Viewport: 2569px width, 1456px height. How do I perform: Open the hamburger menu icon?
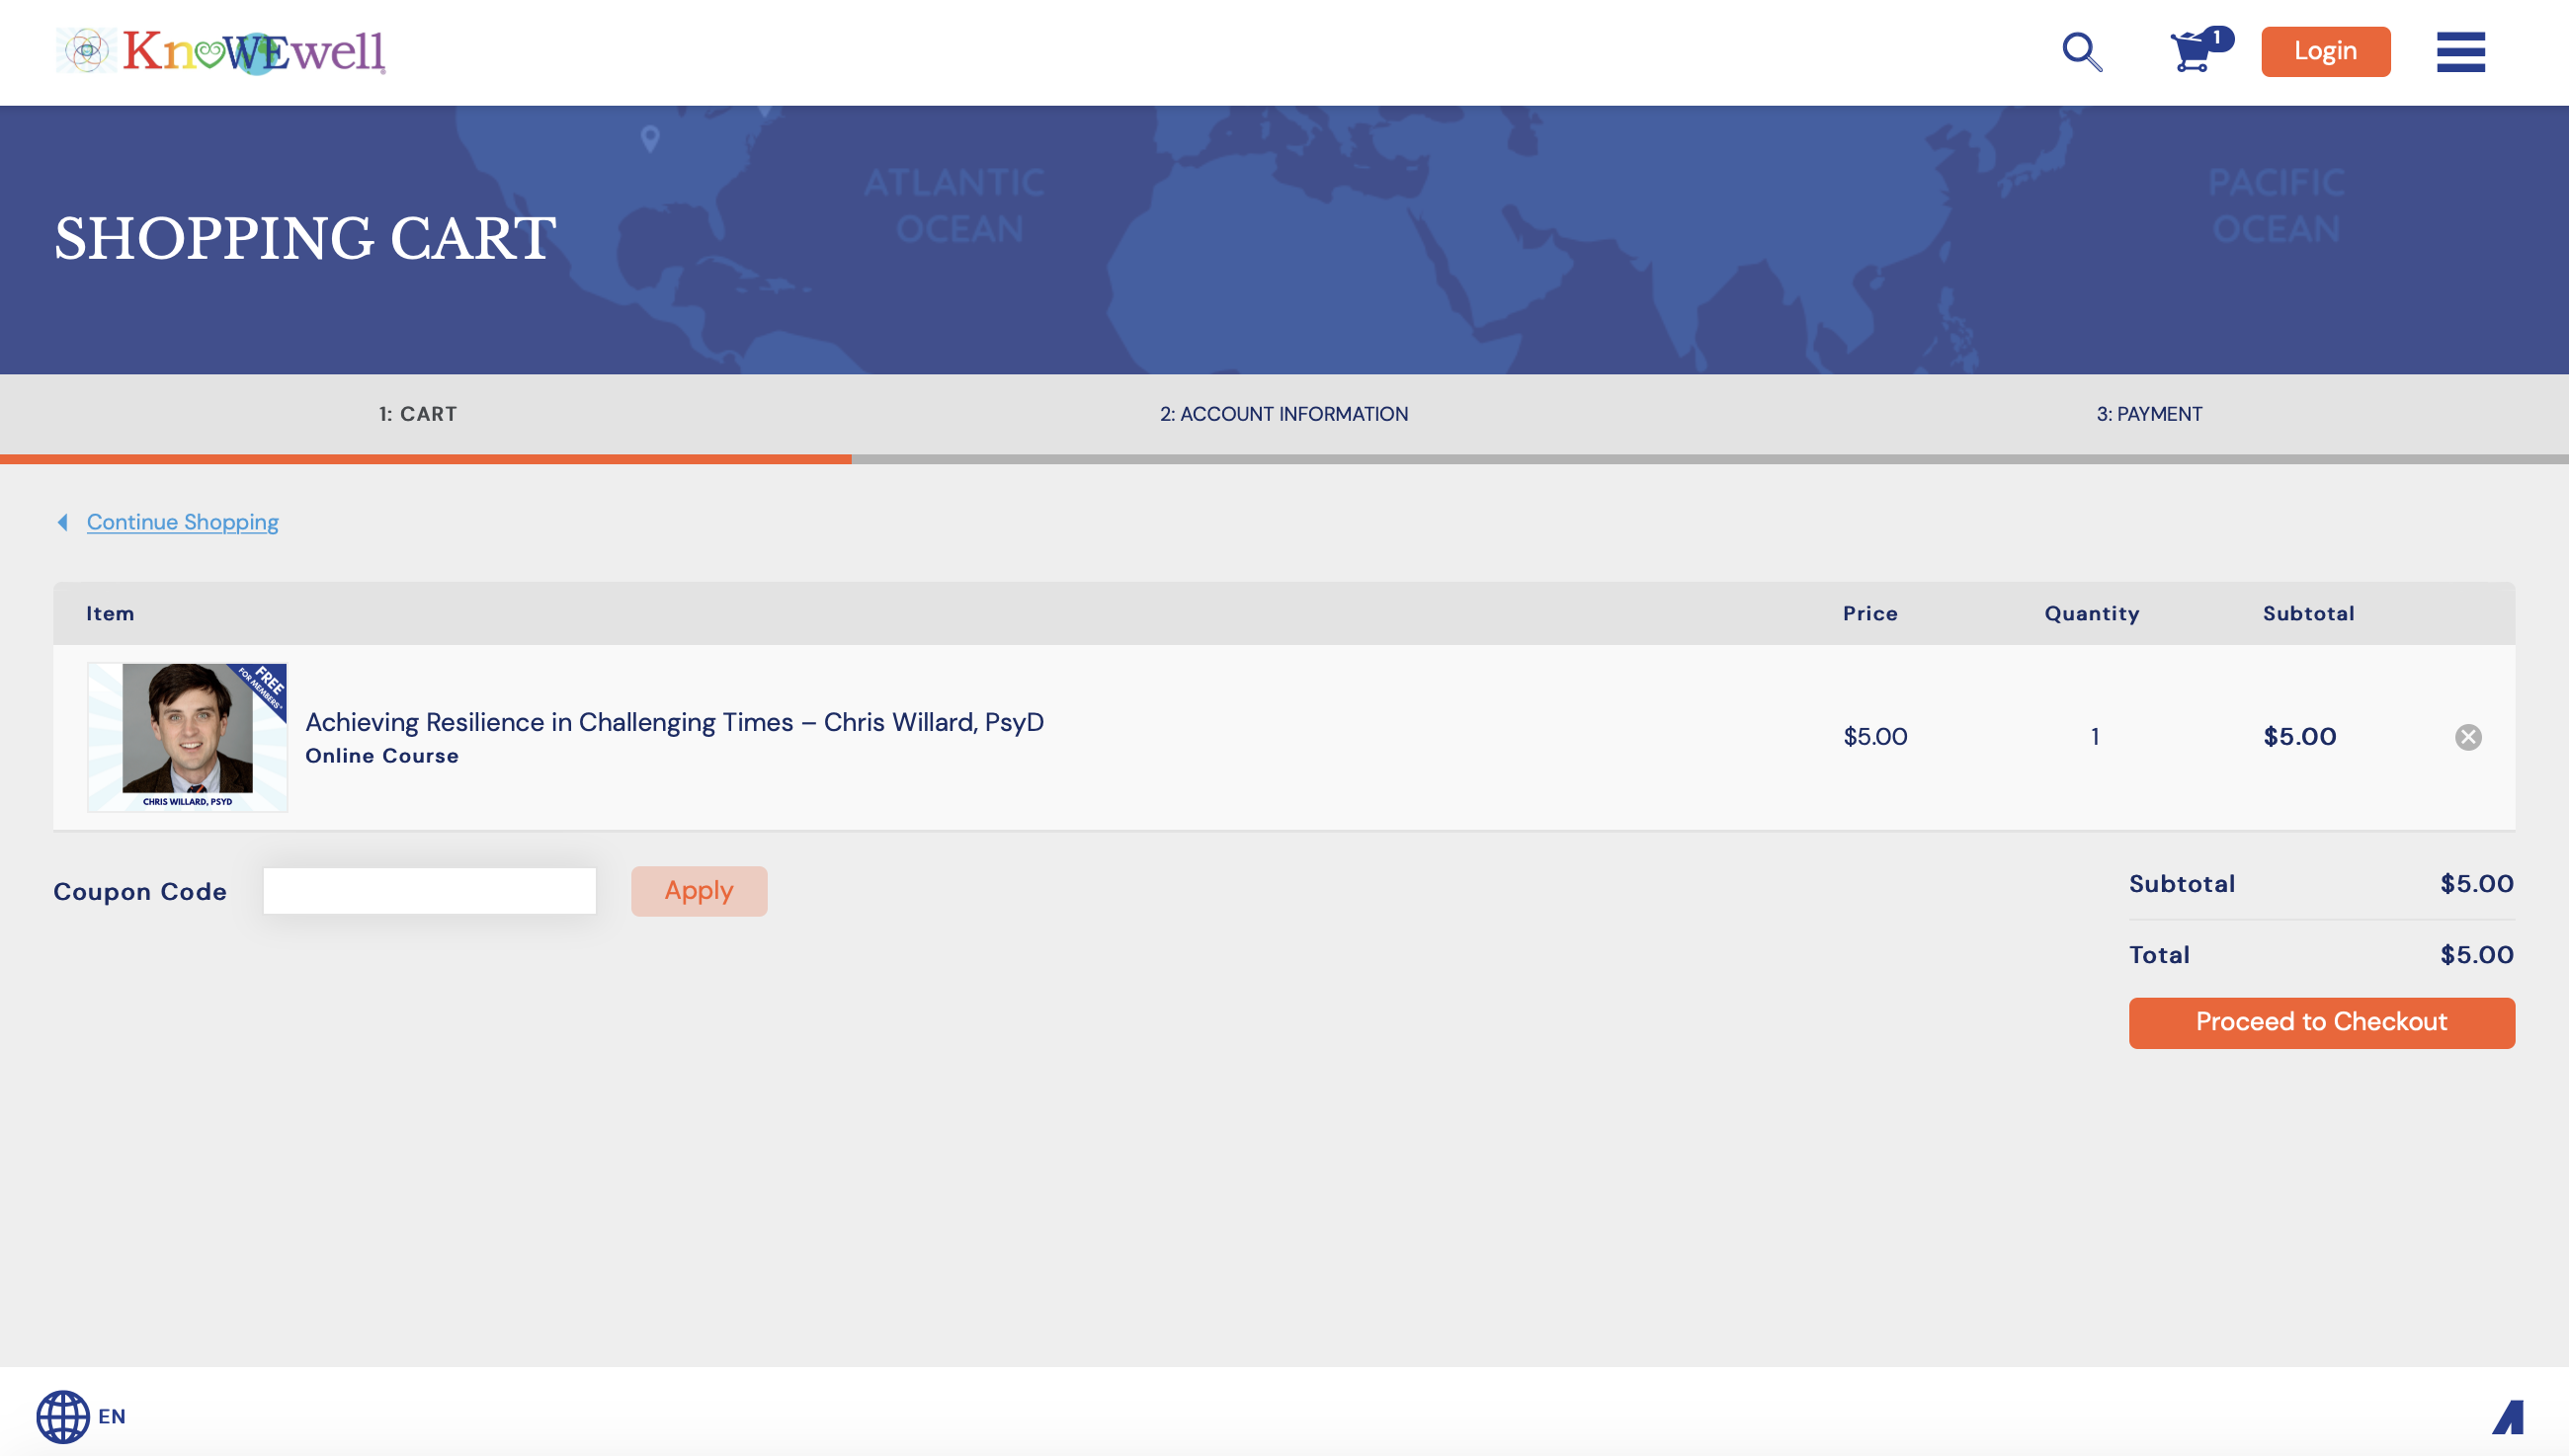pyautogui.click(x=2460, y=52)
